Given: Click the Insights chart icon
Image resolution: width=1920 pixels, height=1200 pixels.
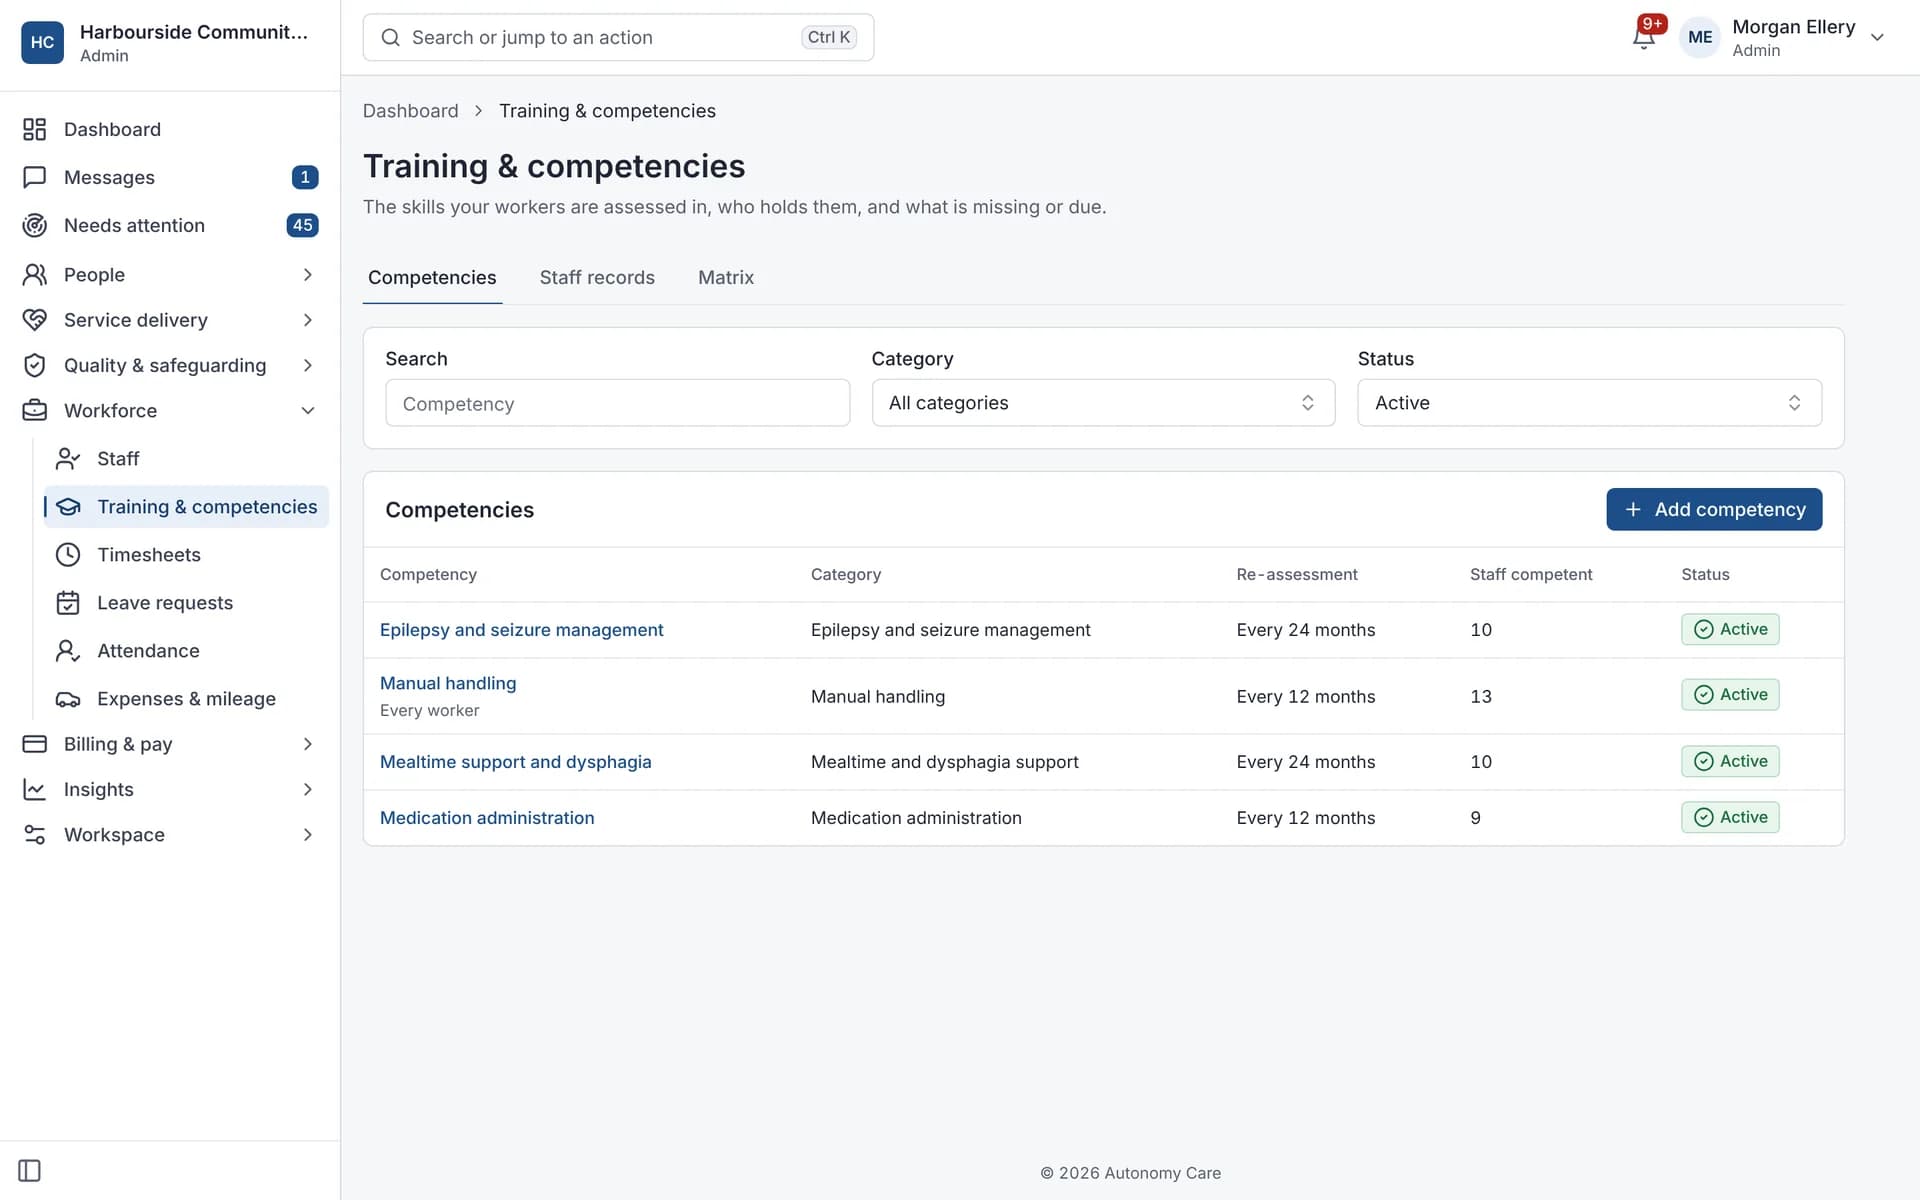Looking at the screenshot, I should coord(34,789).
